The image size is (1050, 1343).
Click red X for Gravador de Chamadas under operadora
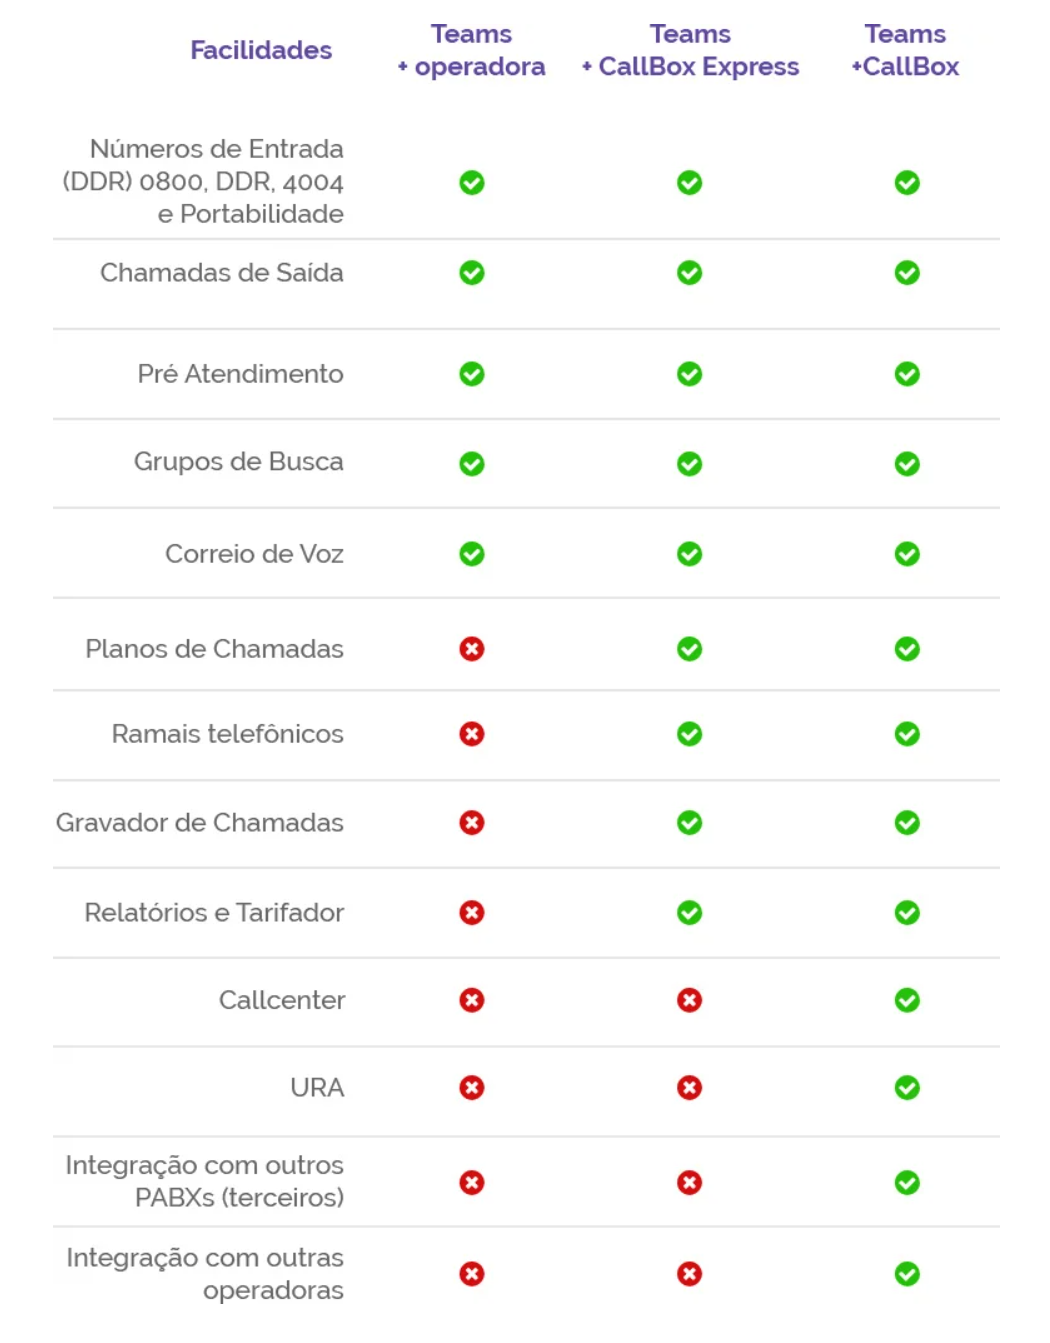pyautogui.click(x=472, y=823)
